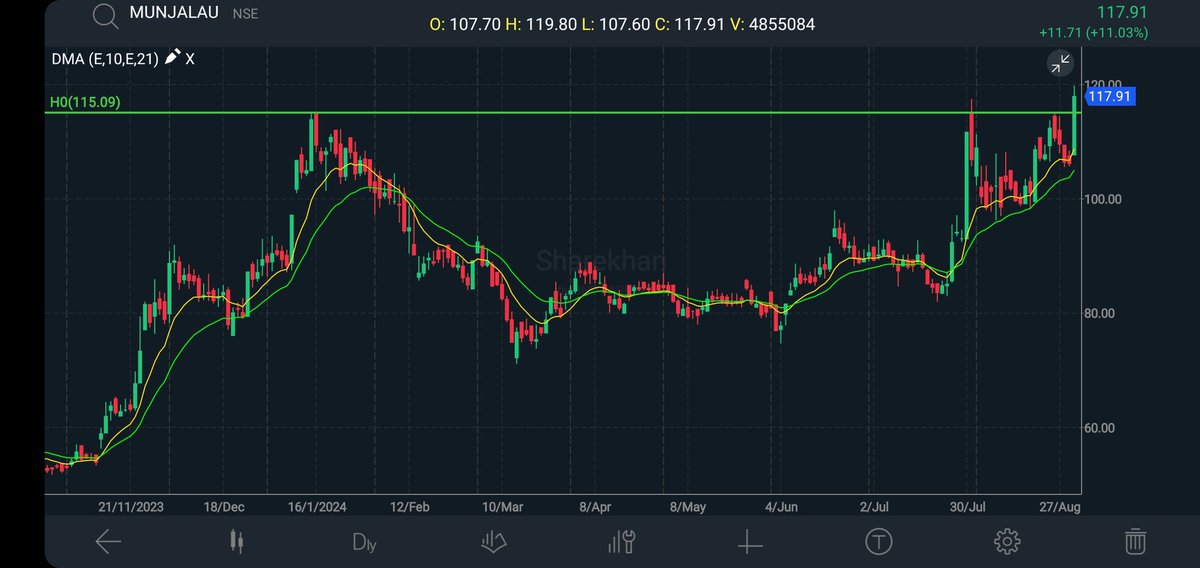Screen dimensions: 1200x568
Task: Click the 10/Mar date axis label
Action: (503, 507)
